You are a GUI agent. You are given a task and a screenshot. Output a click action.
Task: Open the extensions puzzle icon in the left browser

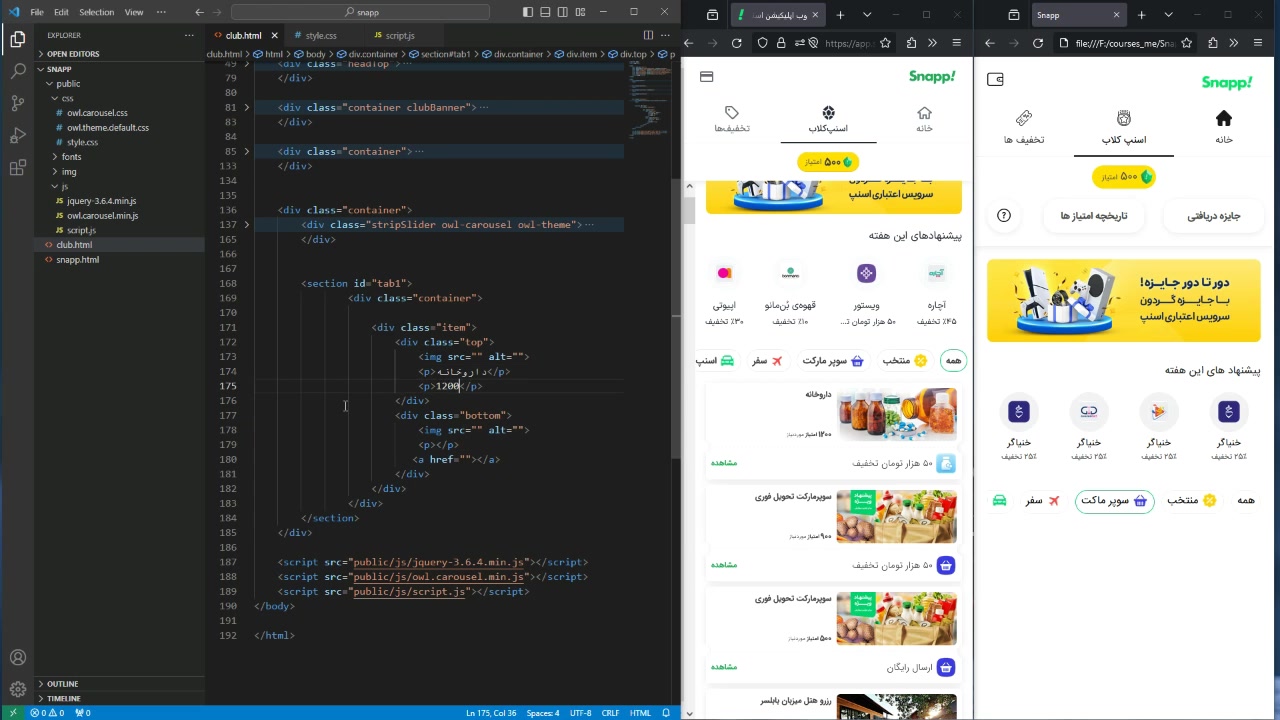coord(911,43)
